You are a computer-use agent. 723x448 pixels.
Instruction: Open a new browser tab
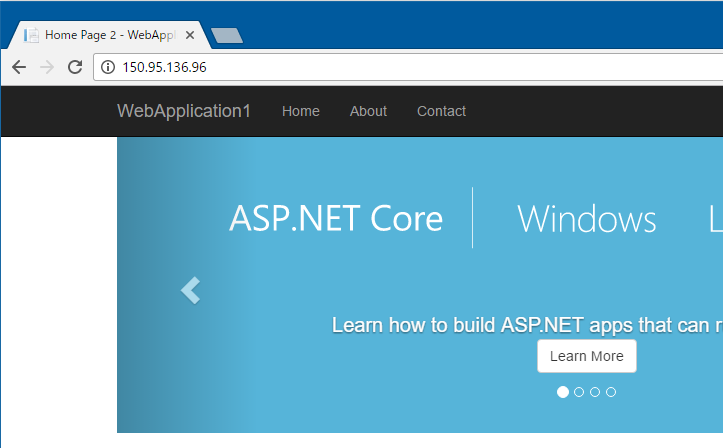(226, 35)
